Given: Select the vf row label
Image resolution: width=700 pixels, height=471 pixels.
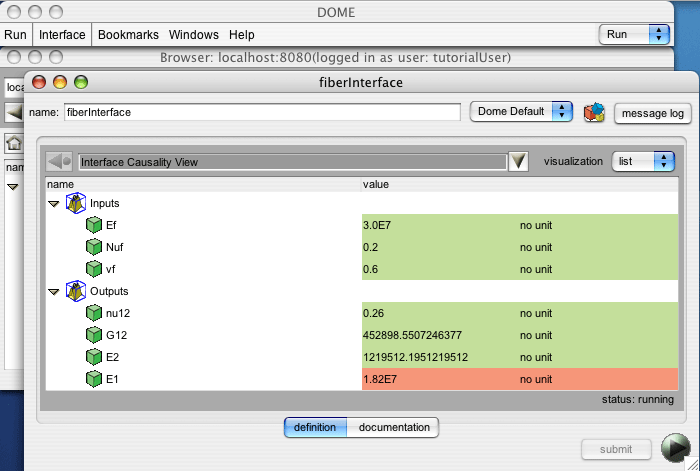Looking at the screenshot, I should pyautogui.click(x=110, y=269).
